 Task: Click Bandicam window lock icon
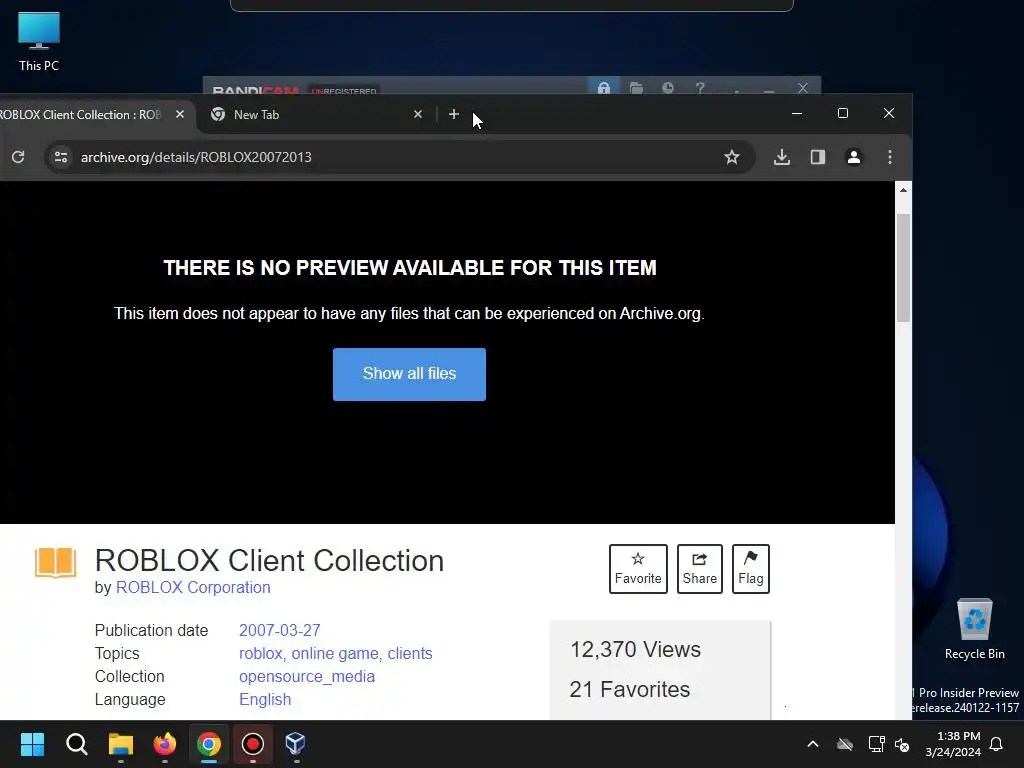tap(603, 88)
